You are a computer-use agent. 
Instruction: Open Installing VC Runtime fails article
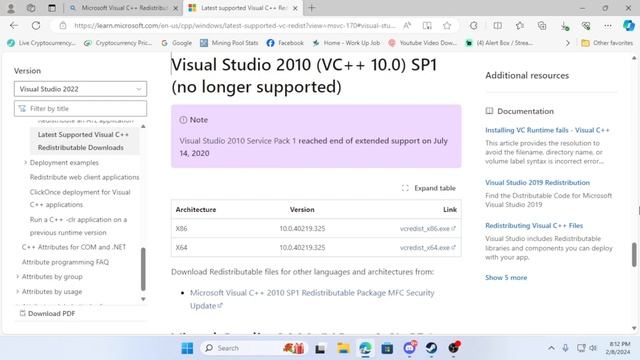[547, 130]
